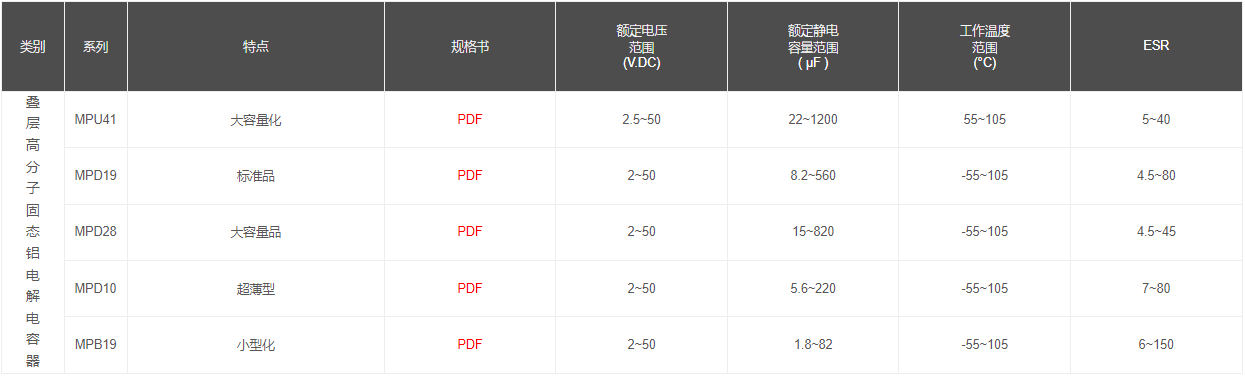Click the MPU41 series name
Screen dimensions: 1245x378
pos(95,119)
